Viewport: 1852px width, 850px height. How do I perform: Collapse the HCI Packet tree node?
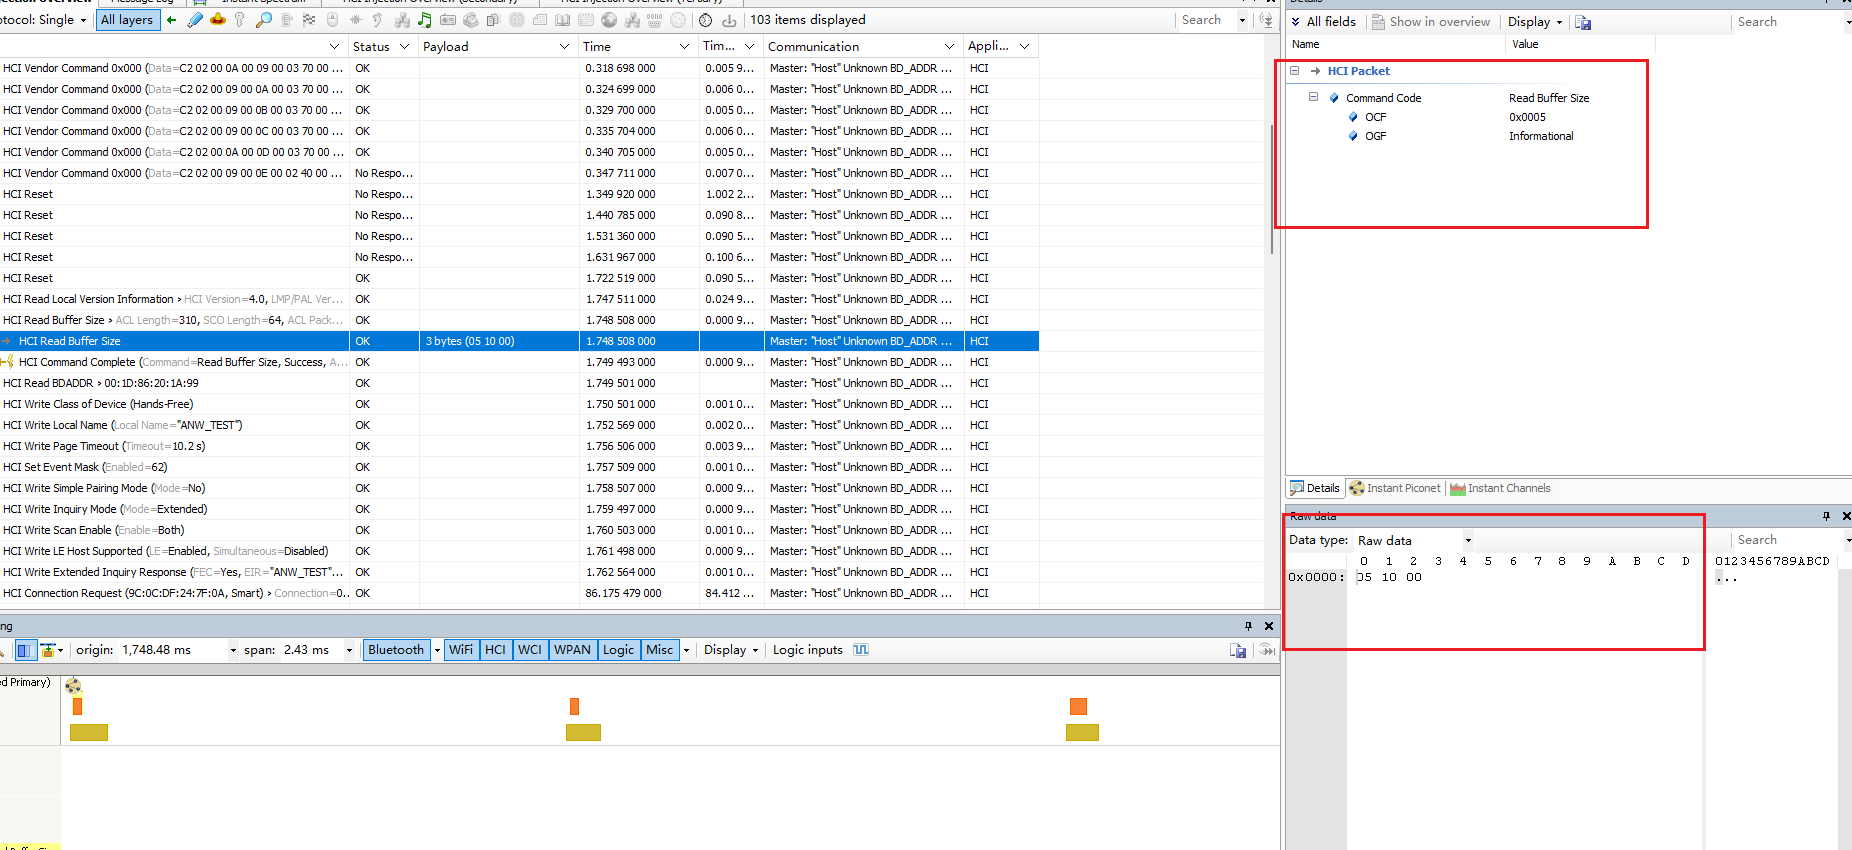1294,71
